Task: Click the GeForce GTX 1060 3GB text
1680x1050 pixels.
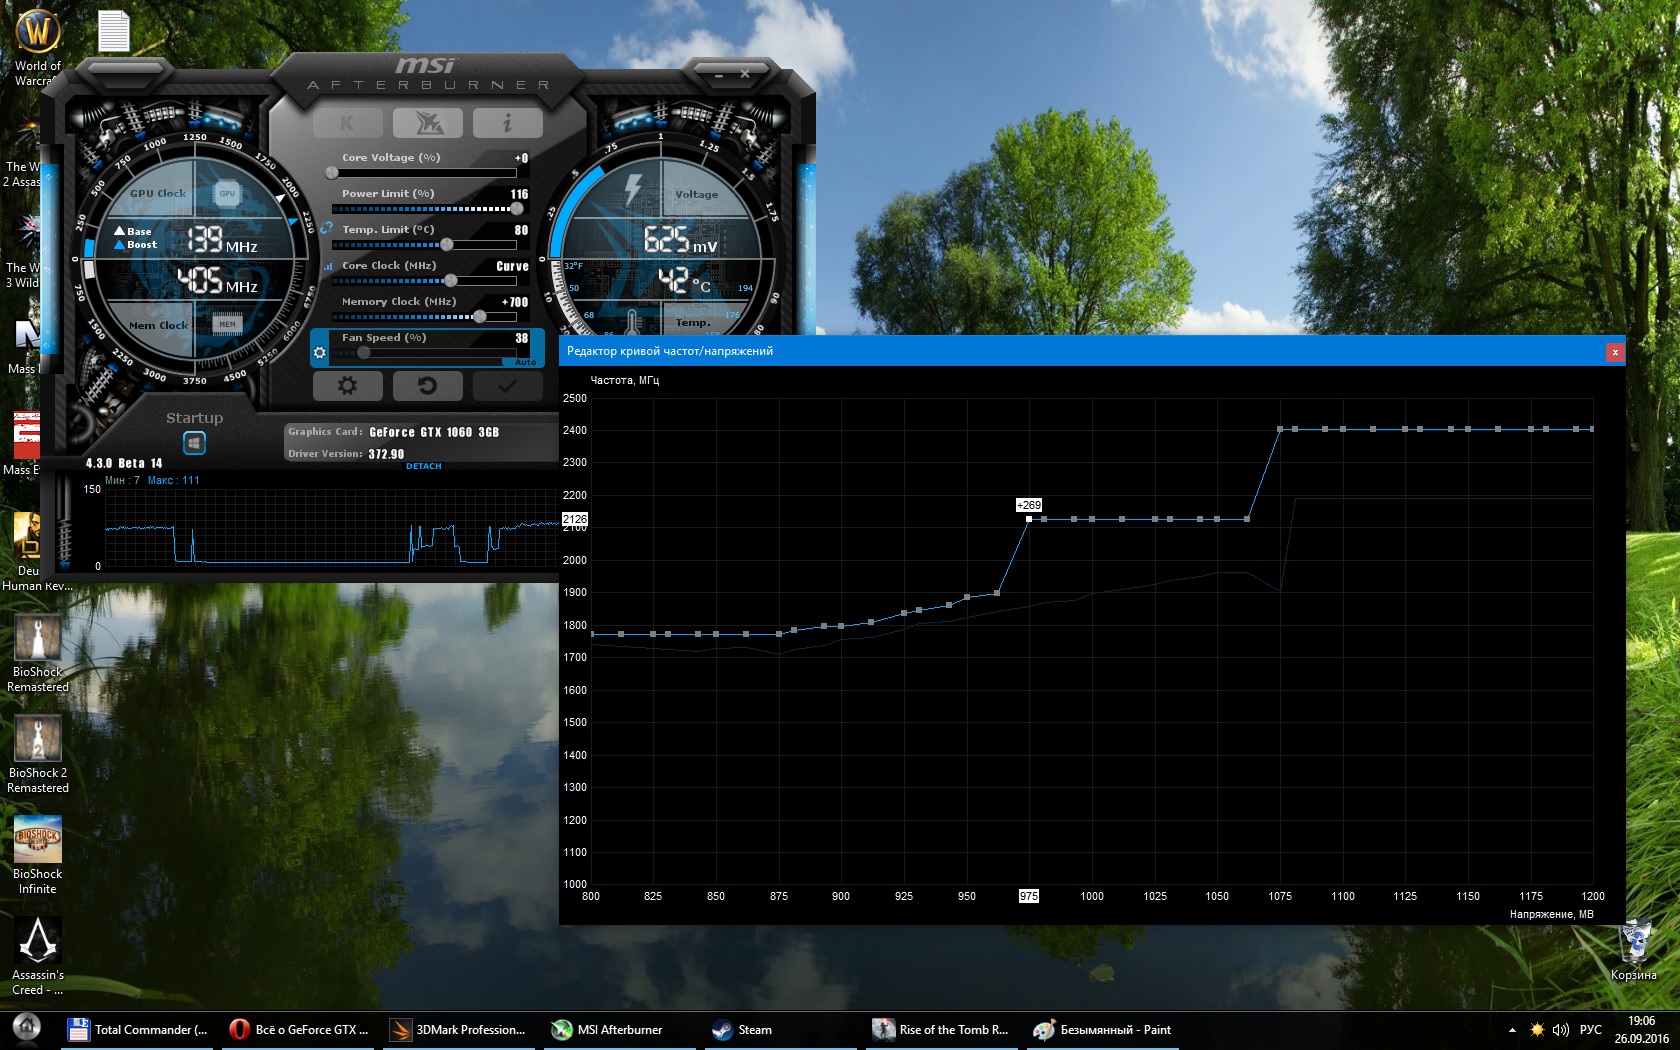Action: 434,432
